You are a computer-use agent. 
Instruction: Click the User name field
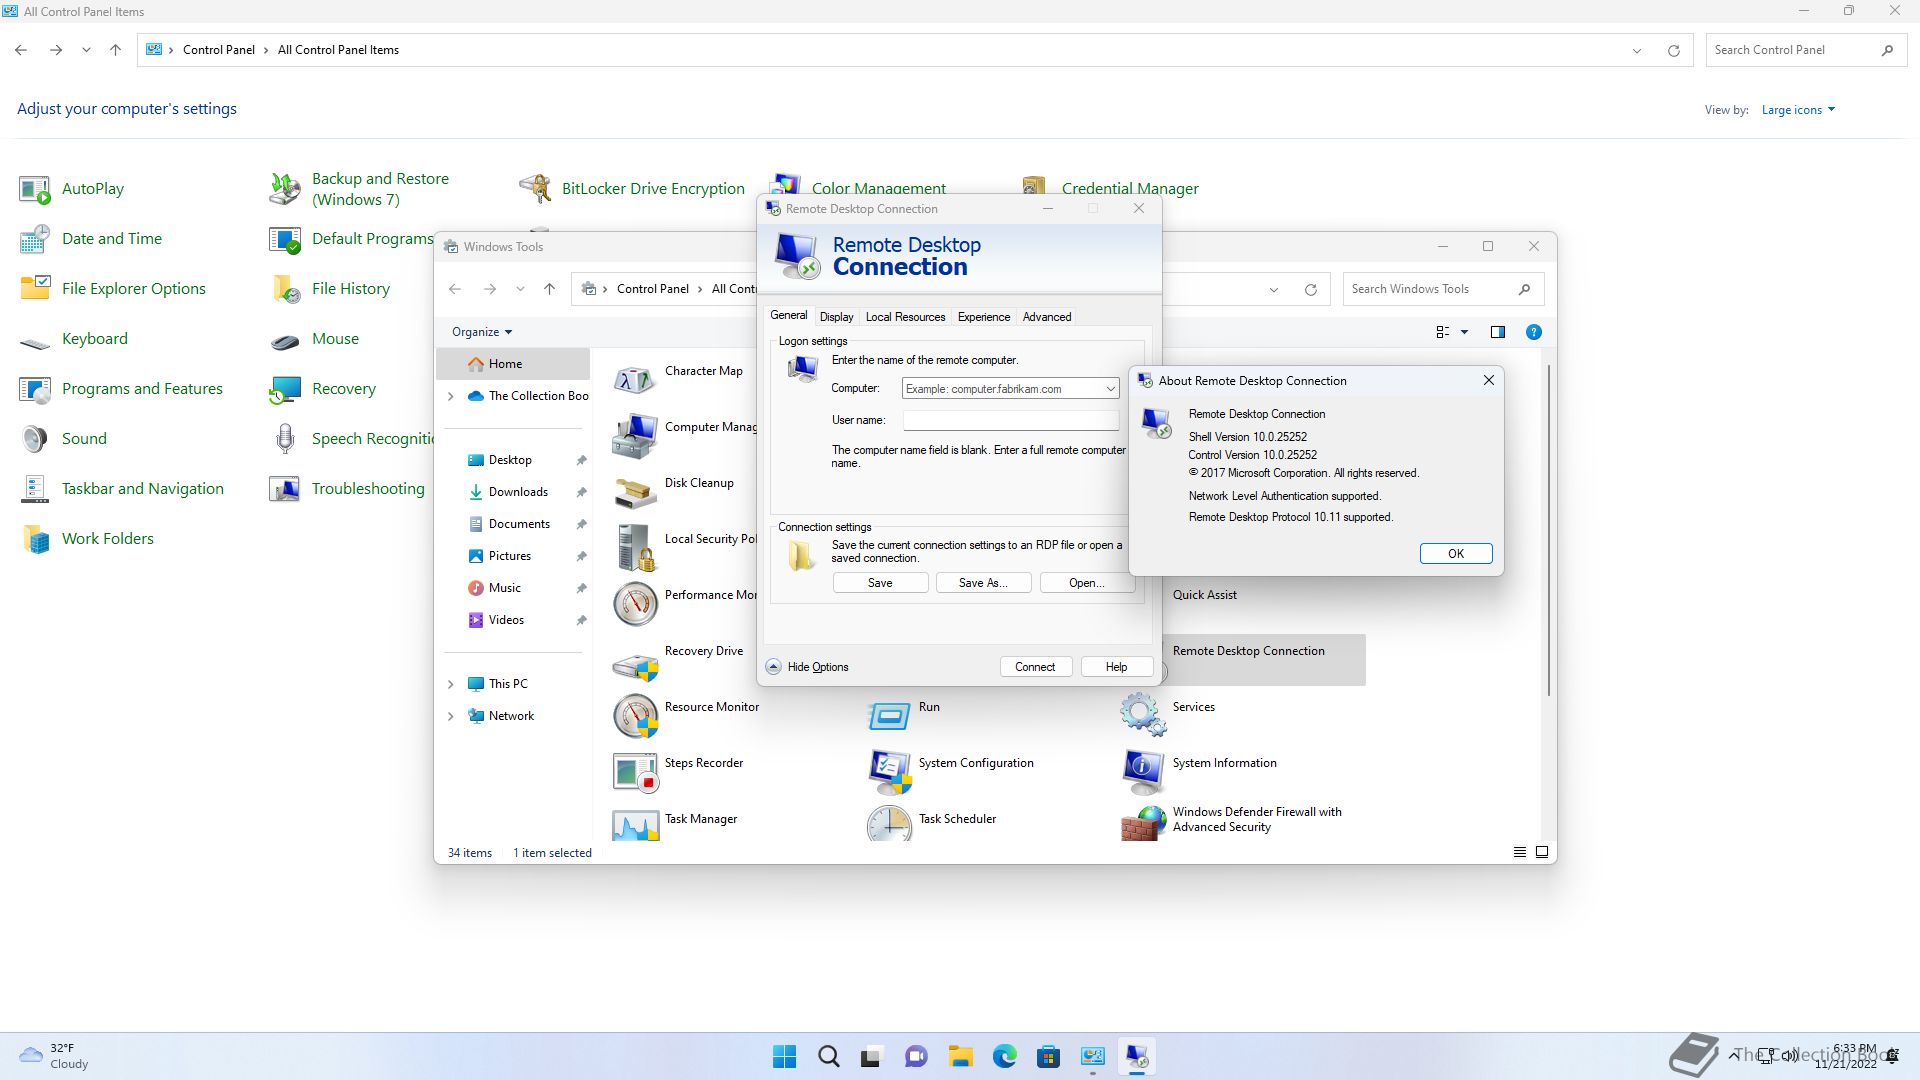tap(1010, 420)
